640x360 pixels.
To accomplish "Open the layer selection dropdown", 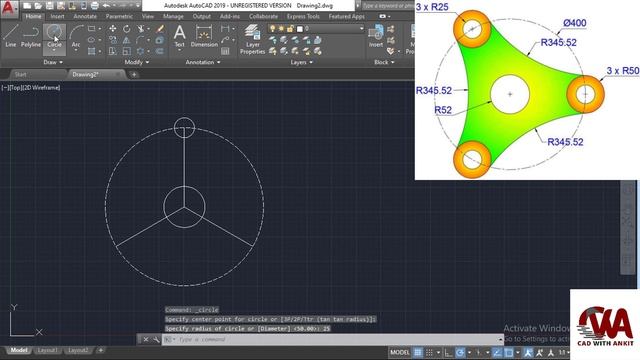I will coord(361,29).
